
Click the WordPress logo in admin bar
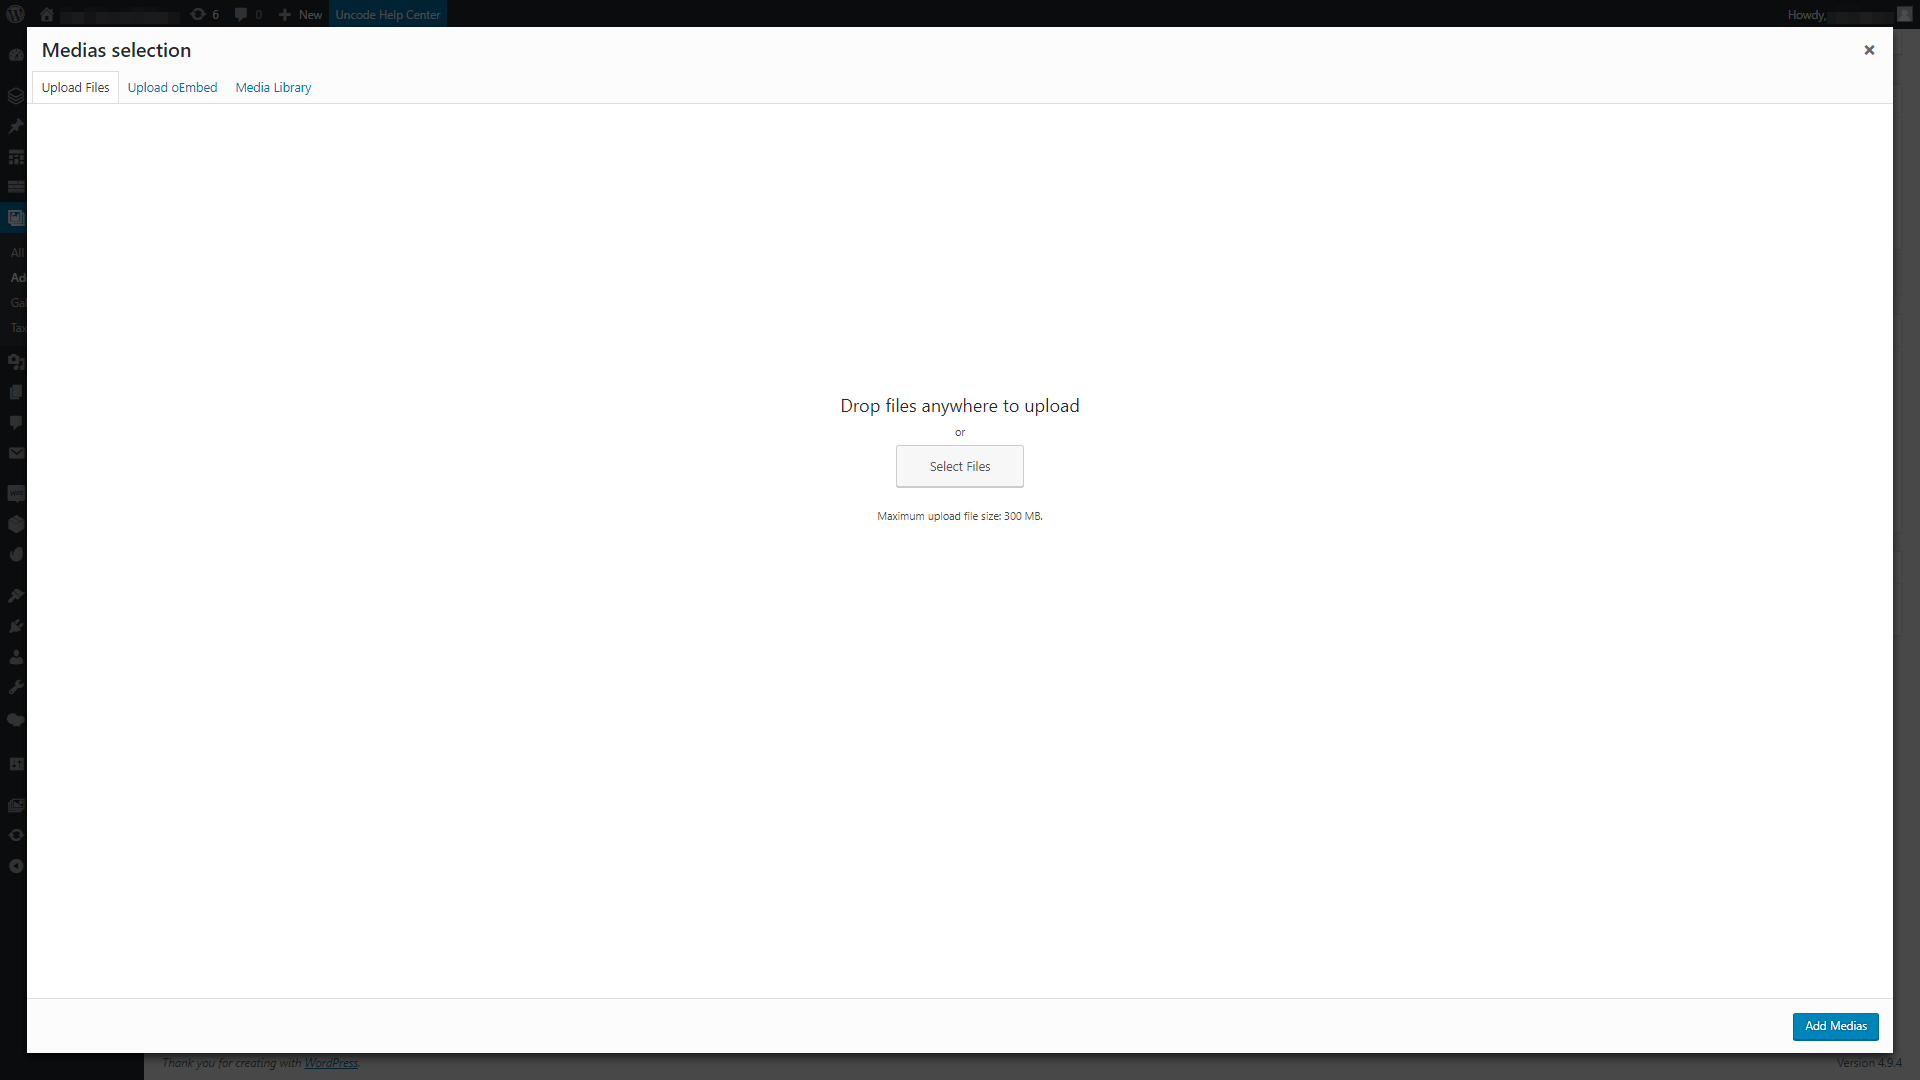(15, 13)
